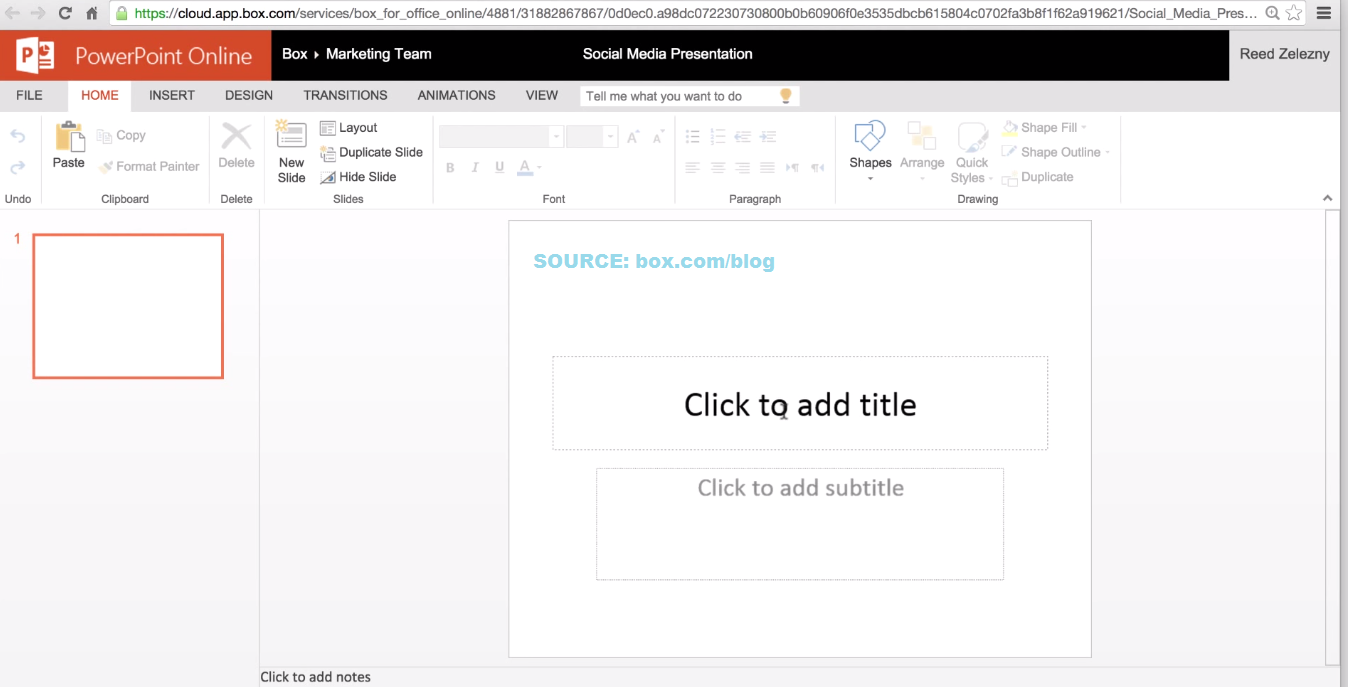Click the Hide Slide icon
1366x687 pixels.
pyautogui.click(x=328, y=177)
